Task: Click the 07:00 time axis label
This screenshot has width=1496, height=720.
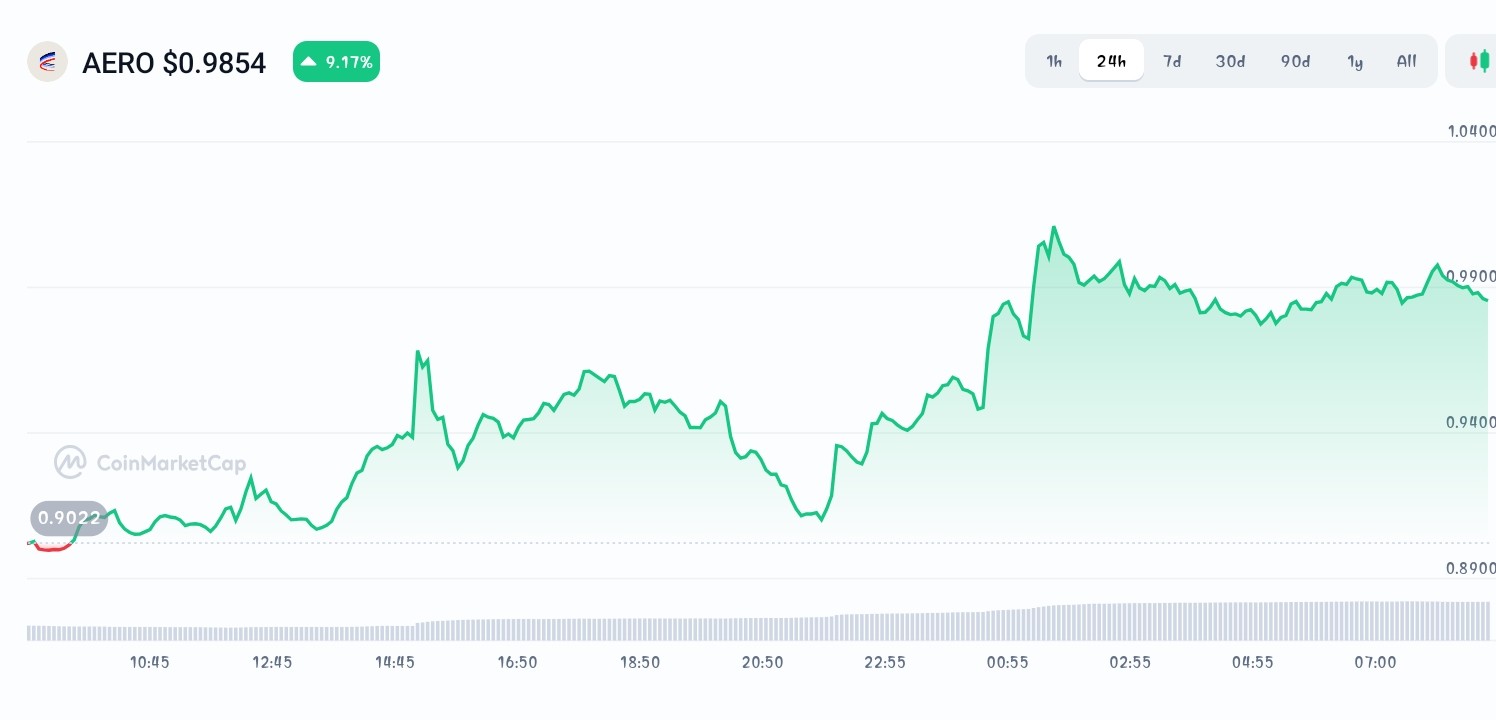Action: coord(1375,662)
